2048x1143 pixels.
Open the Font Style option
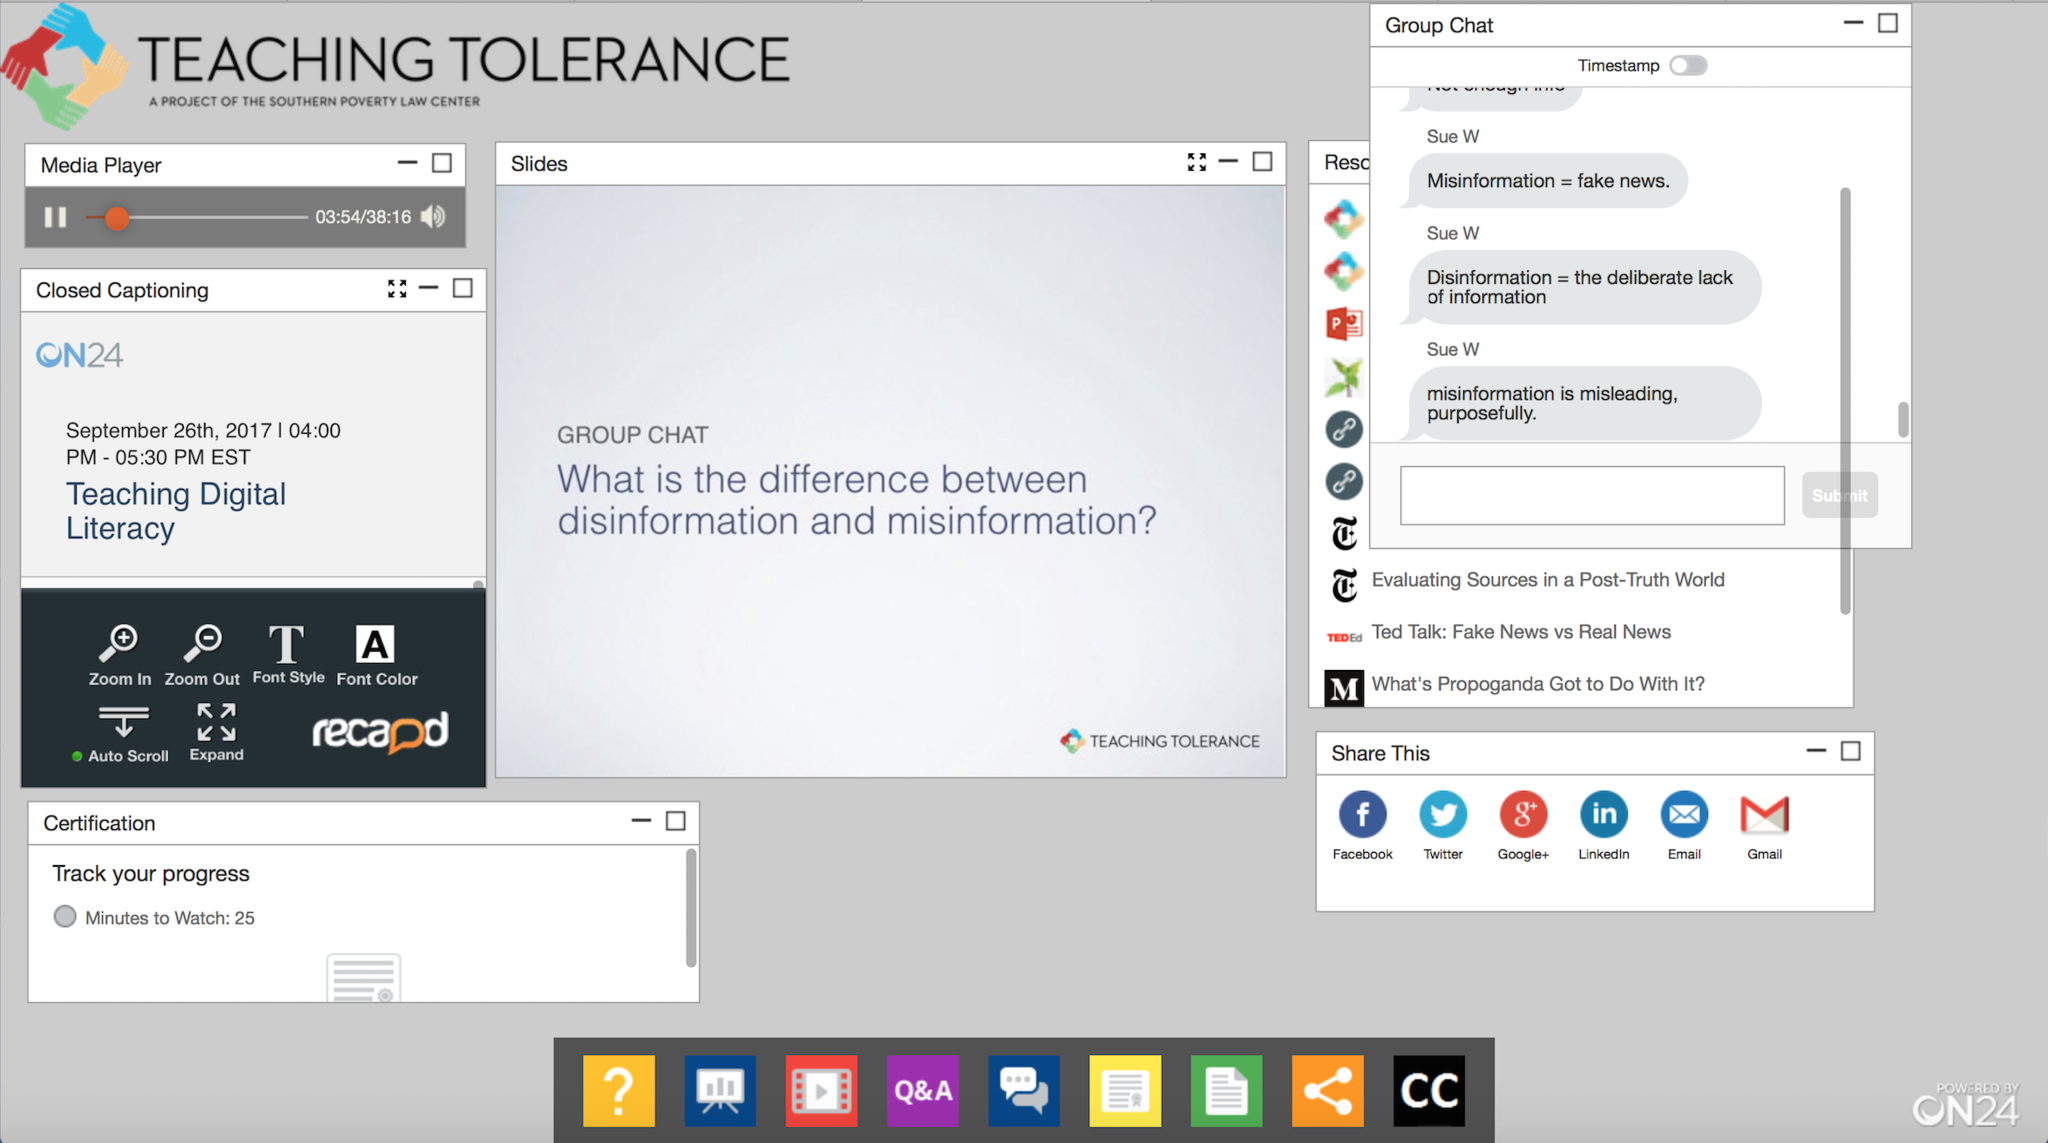click(288, 655)
